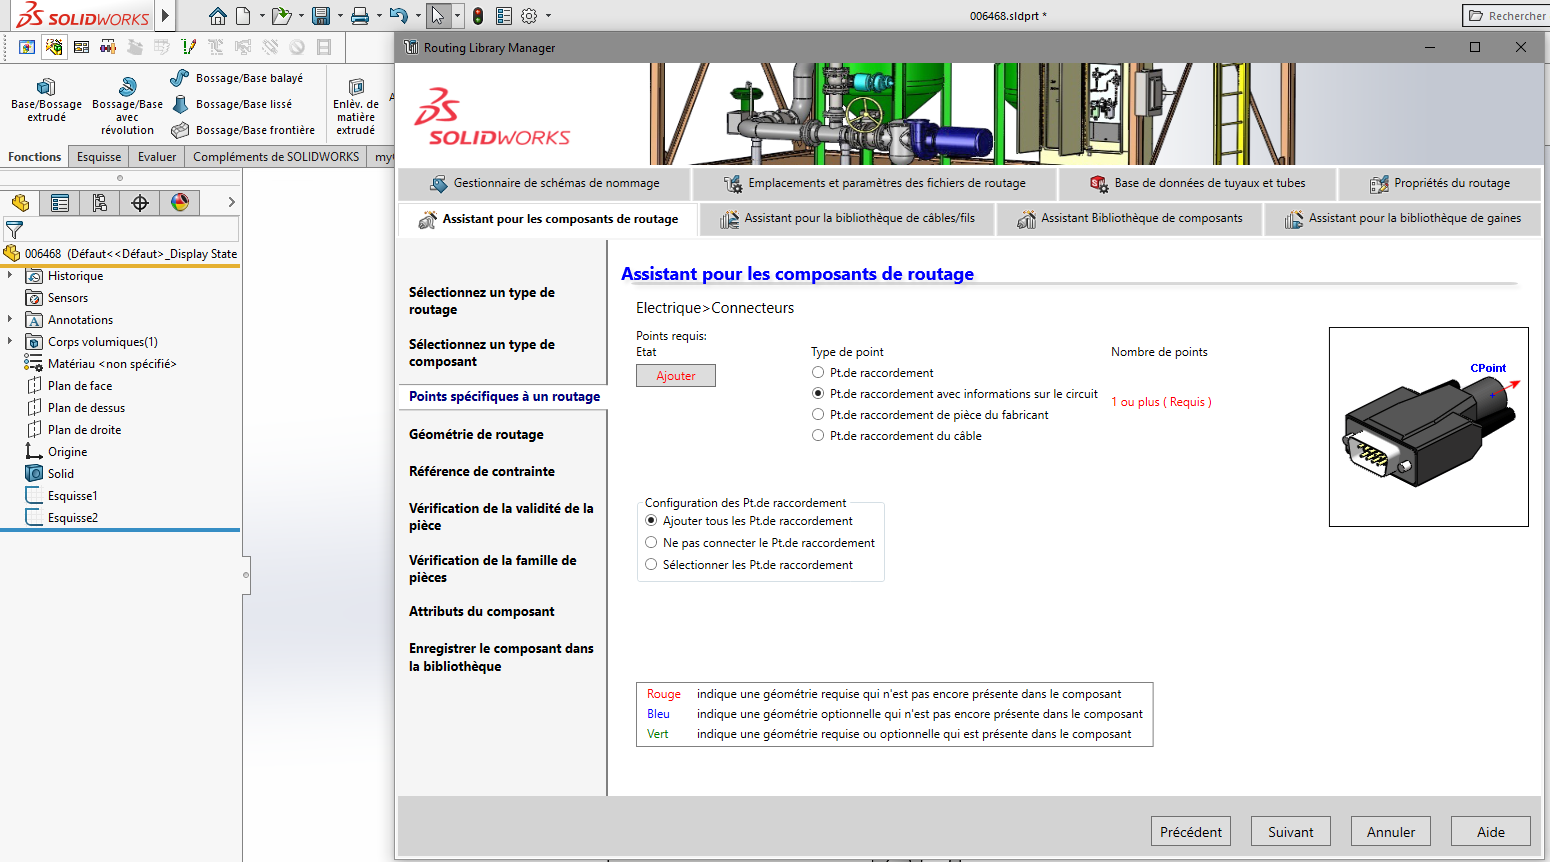Screen dimensions: 1550x862
Task: Click the Suivant button
Action: (x=1291, y=832)
